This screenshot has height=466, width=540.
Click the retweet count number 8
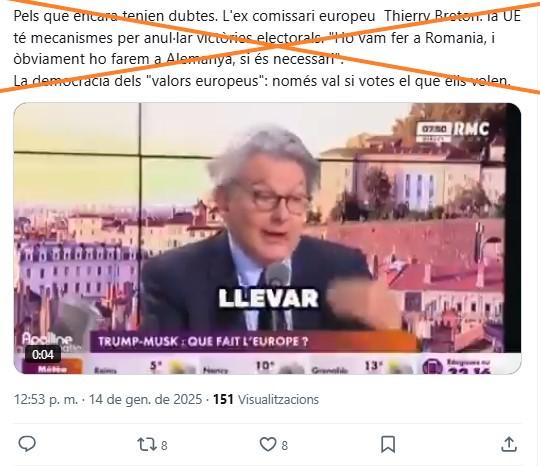pyautogui.click(x=164, y=445)
